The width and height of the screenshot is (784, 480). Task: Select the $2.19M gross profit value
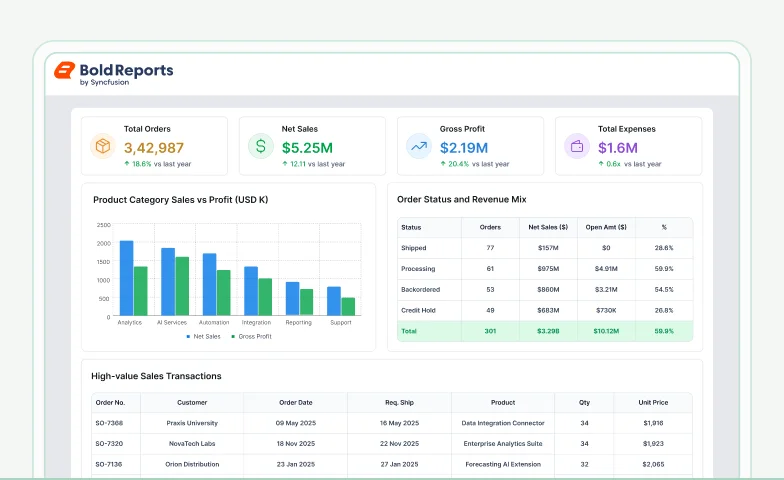464,148
